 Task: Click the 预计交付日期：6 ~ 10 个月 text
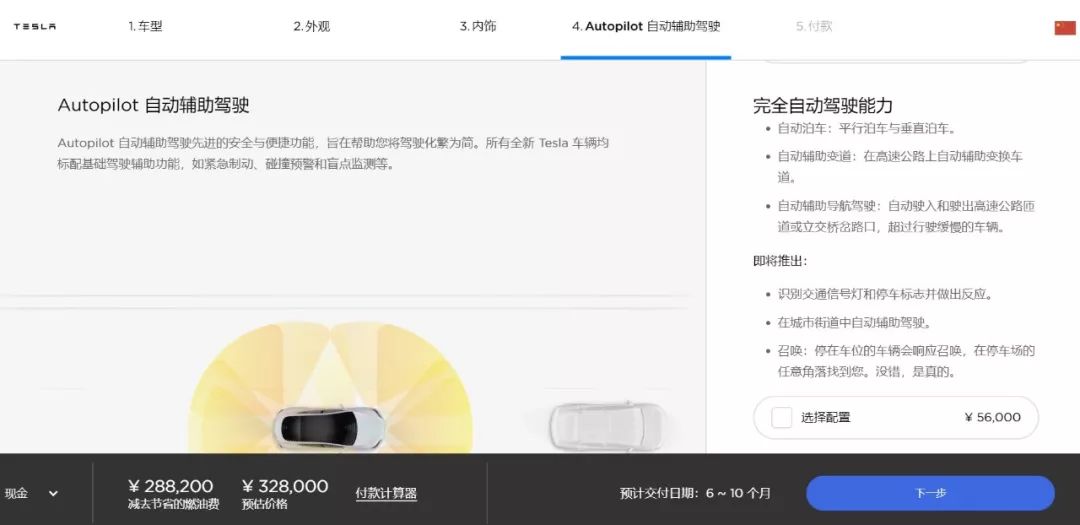tap(695, 493)
